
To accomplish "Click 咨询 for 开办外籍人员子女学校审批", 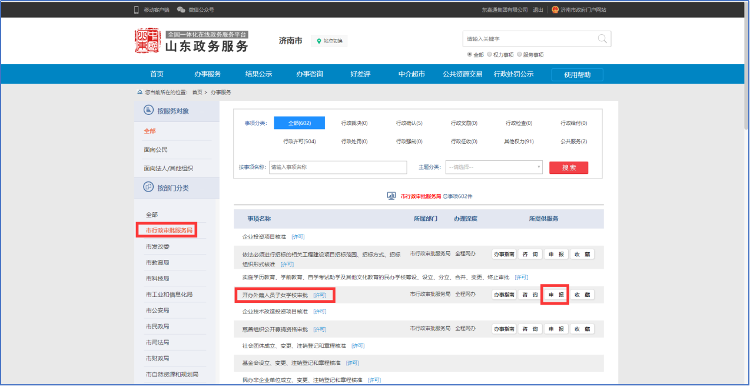I will [x=530, y=295].
